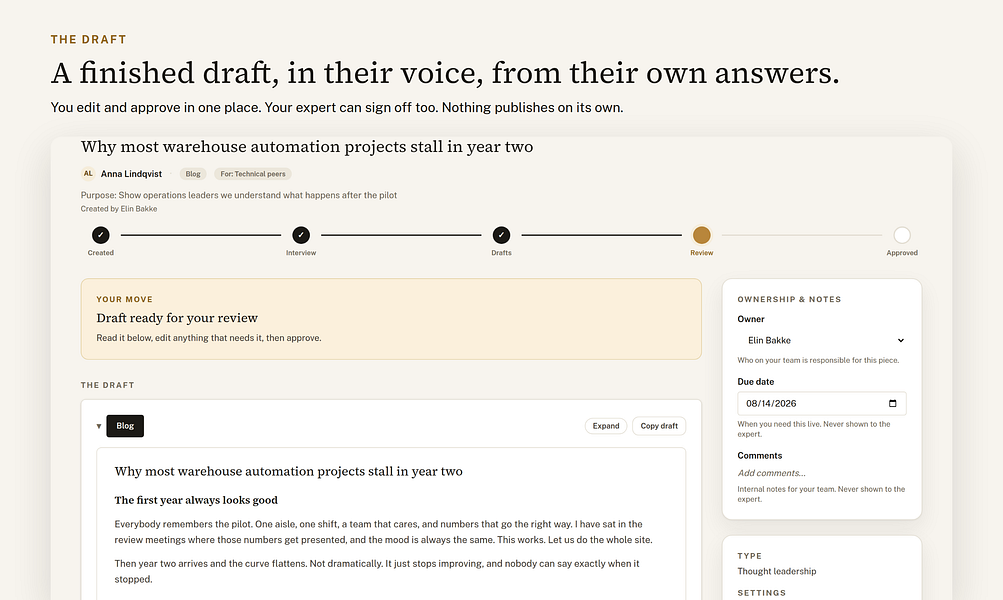The width and height of the screenshot is (1003, 600).
Task: Click Created by Elin Bakke text
Action: click(x=119, y=209)
